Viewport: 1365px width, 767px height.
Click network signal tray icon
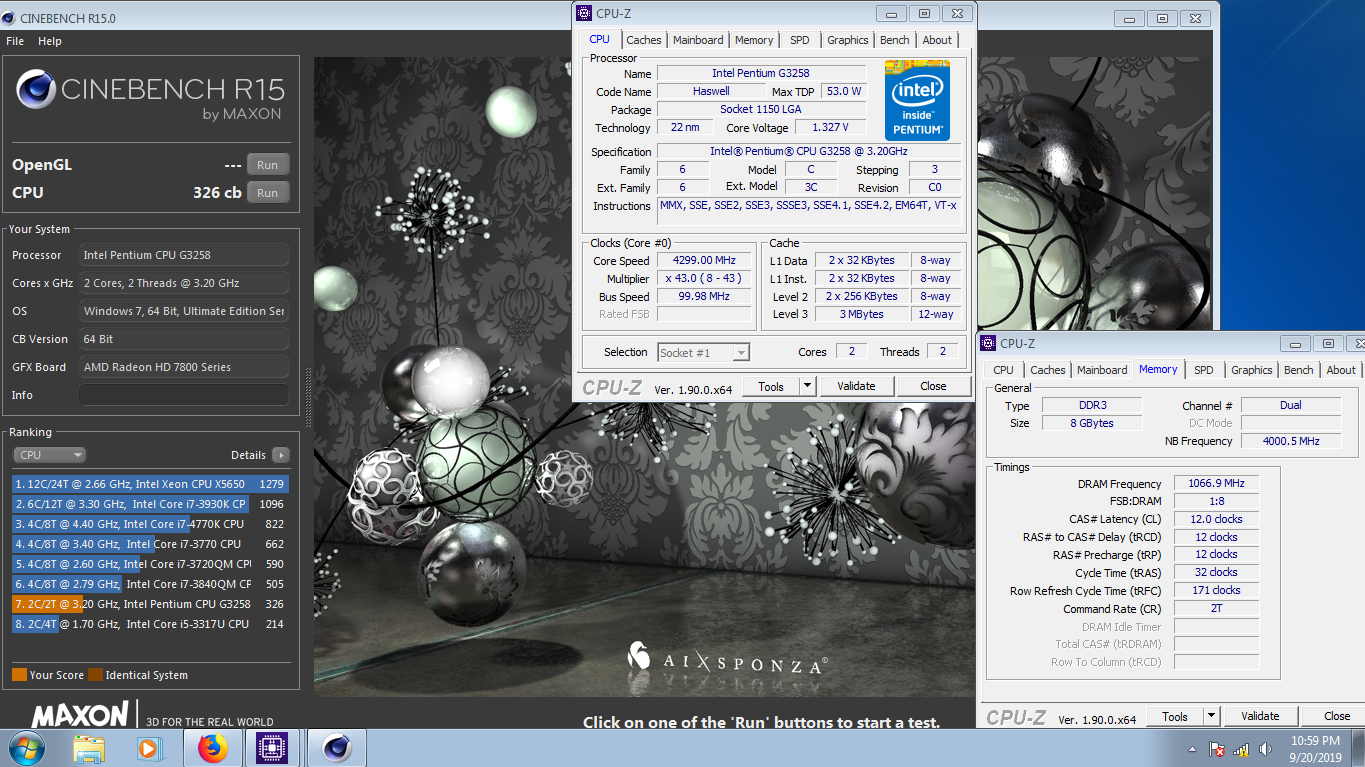1241,749
